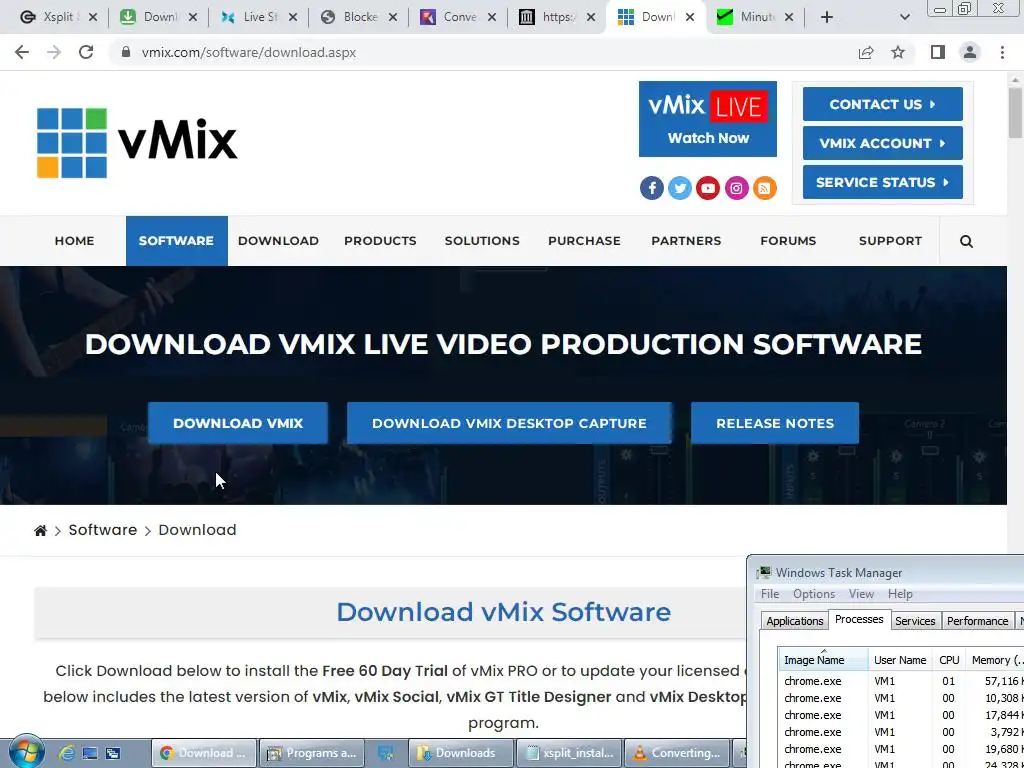Open the Downloads folder taskbar item
Image resolution: width=1024 pixels, height=768 pixels.
461,753
